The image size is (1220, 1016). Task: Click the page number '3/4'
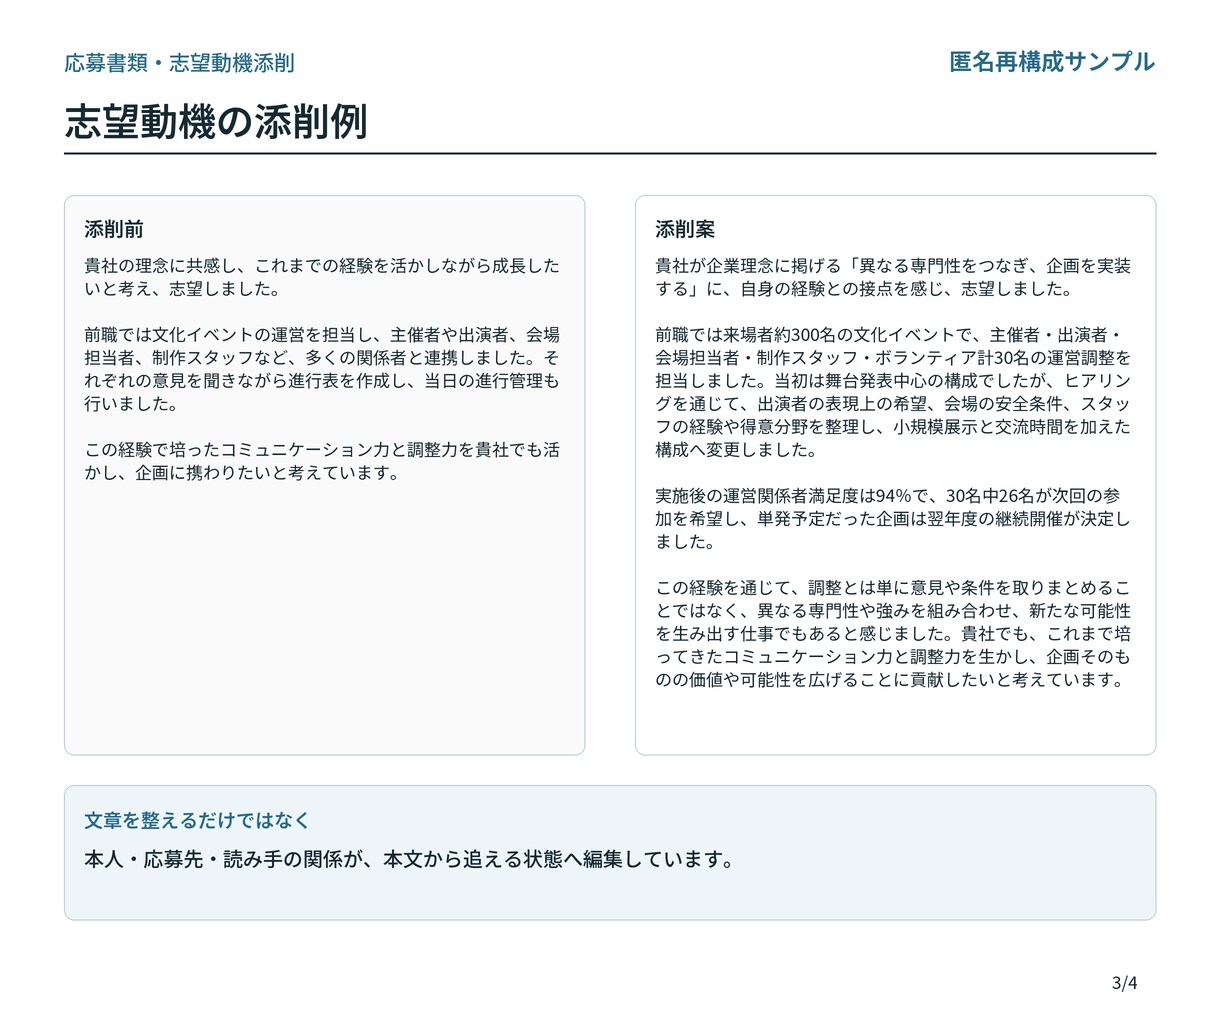(1125, 982)
